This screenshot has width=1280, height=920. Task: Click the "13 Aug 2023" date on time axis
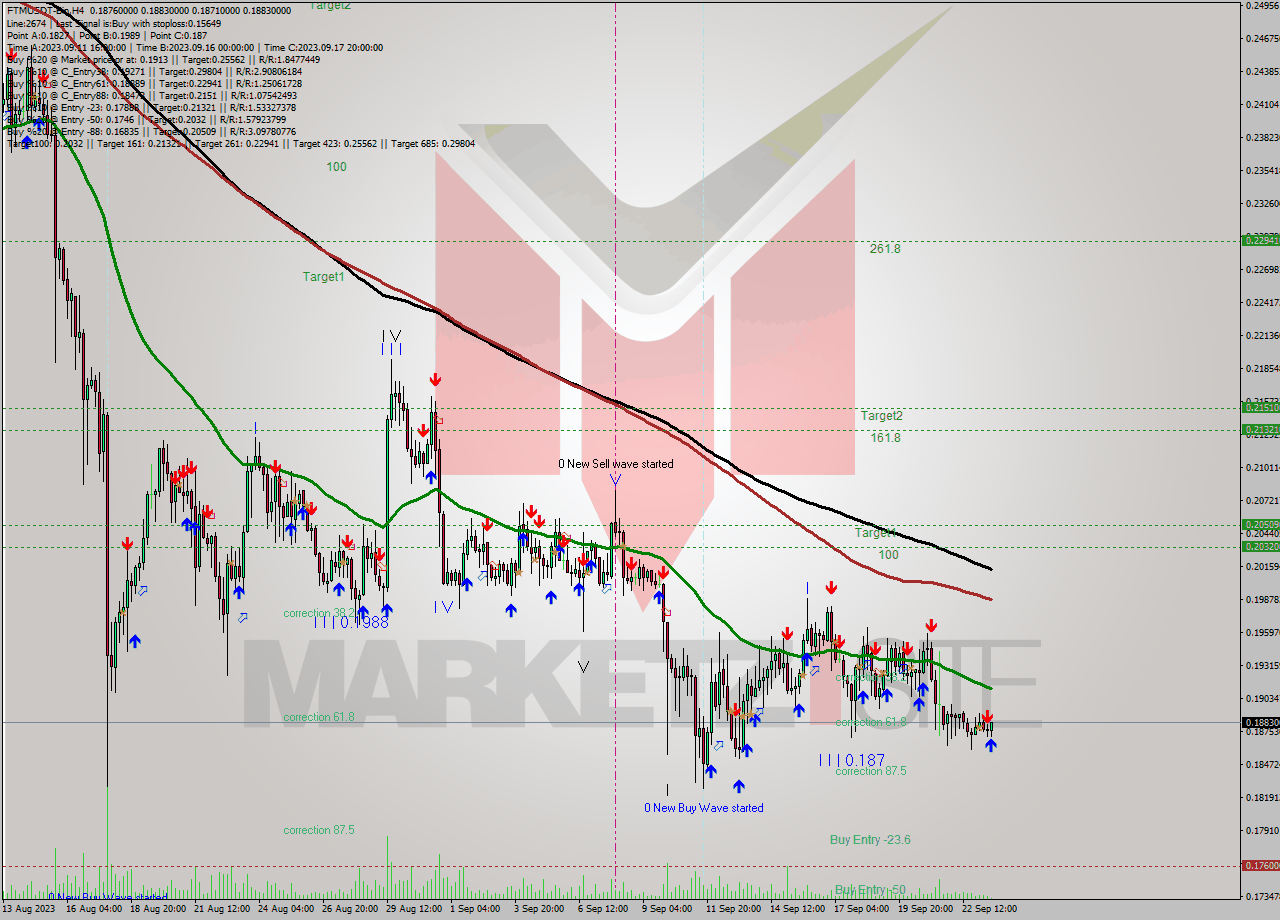coord(30,909)
